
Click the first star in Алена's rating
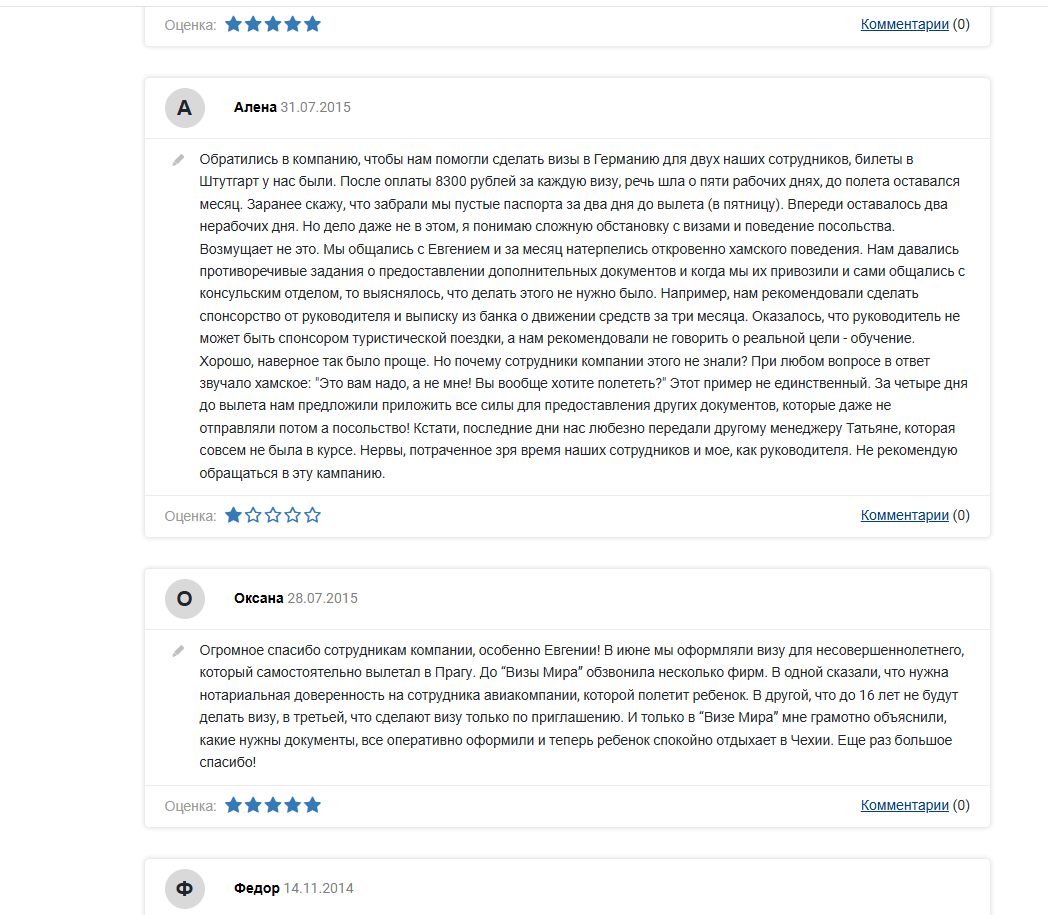click(x=234, y=516)
